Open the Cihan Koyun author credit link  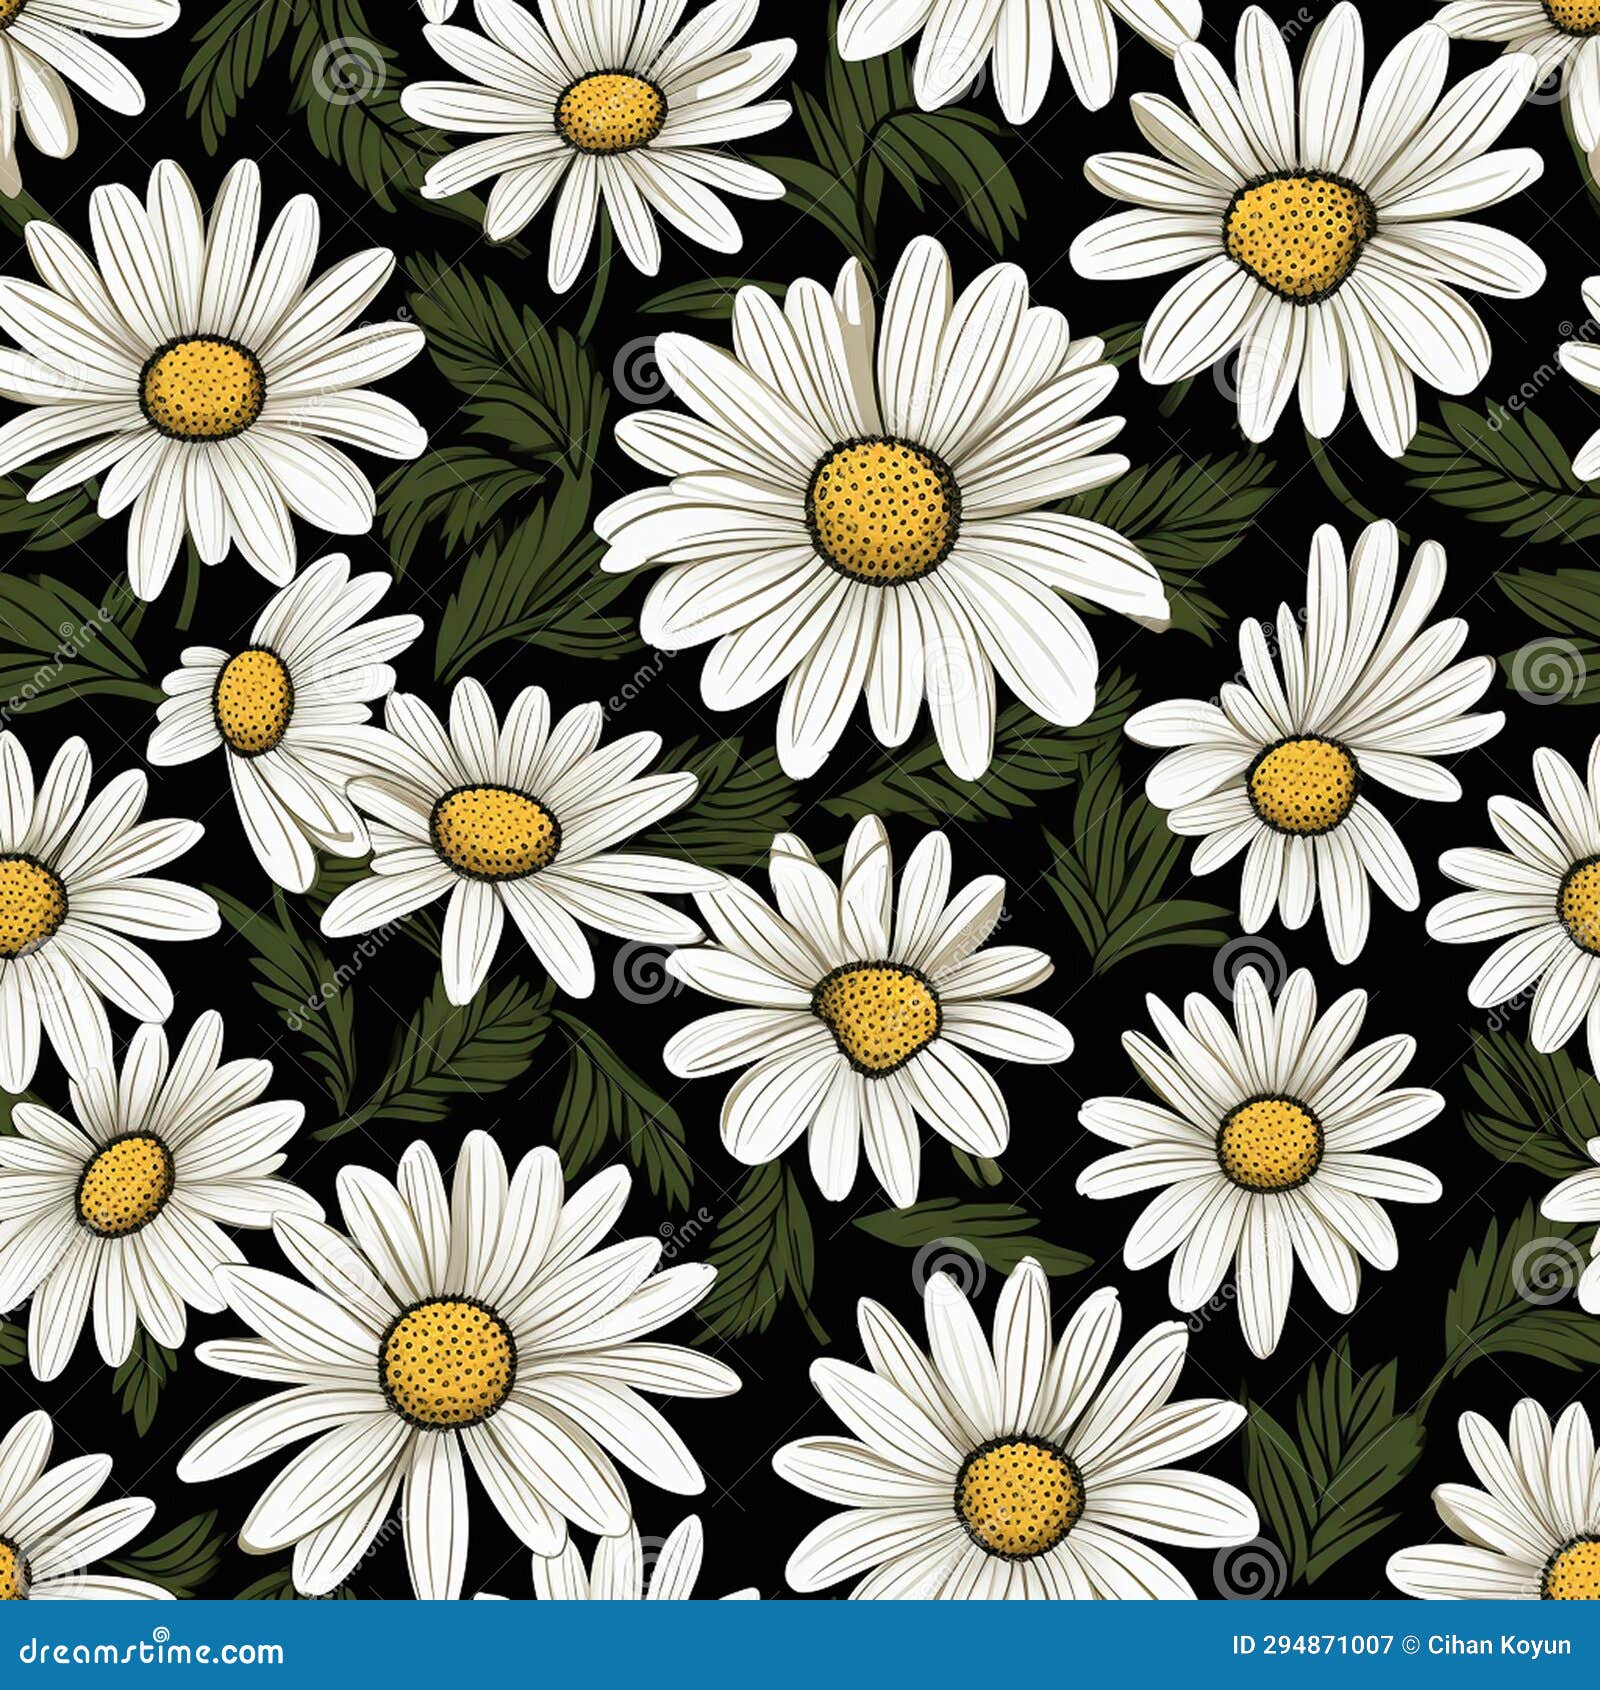(x=1500, y=1645)
